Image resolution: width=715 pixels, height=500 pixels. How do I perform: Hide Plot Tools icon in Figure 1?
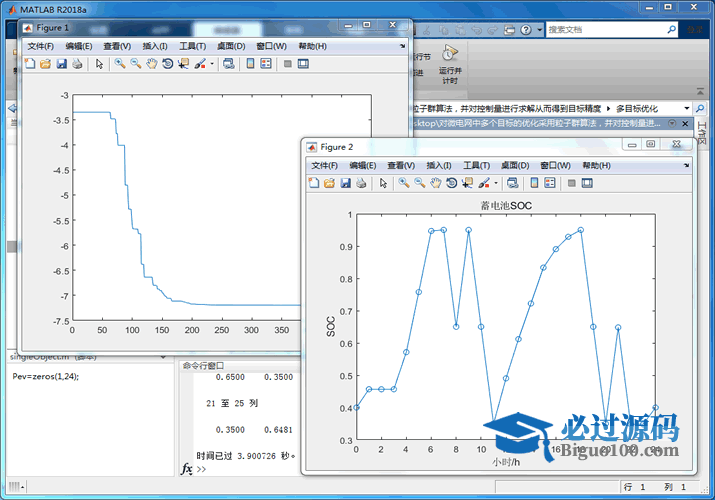[x=287, y=64]
